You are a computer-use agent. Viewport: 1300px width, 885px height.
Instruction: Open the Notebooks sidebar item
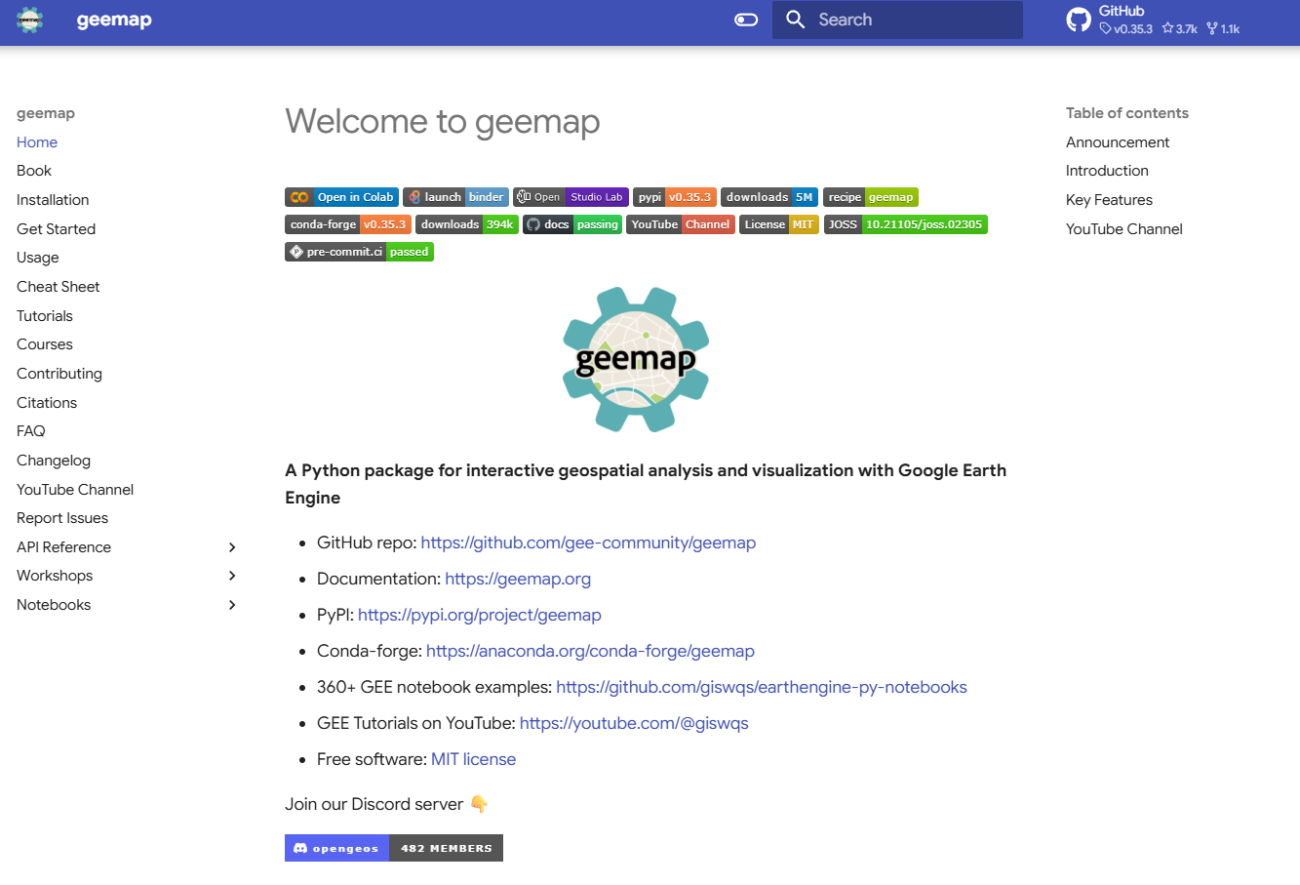click(x=54, y=605)
